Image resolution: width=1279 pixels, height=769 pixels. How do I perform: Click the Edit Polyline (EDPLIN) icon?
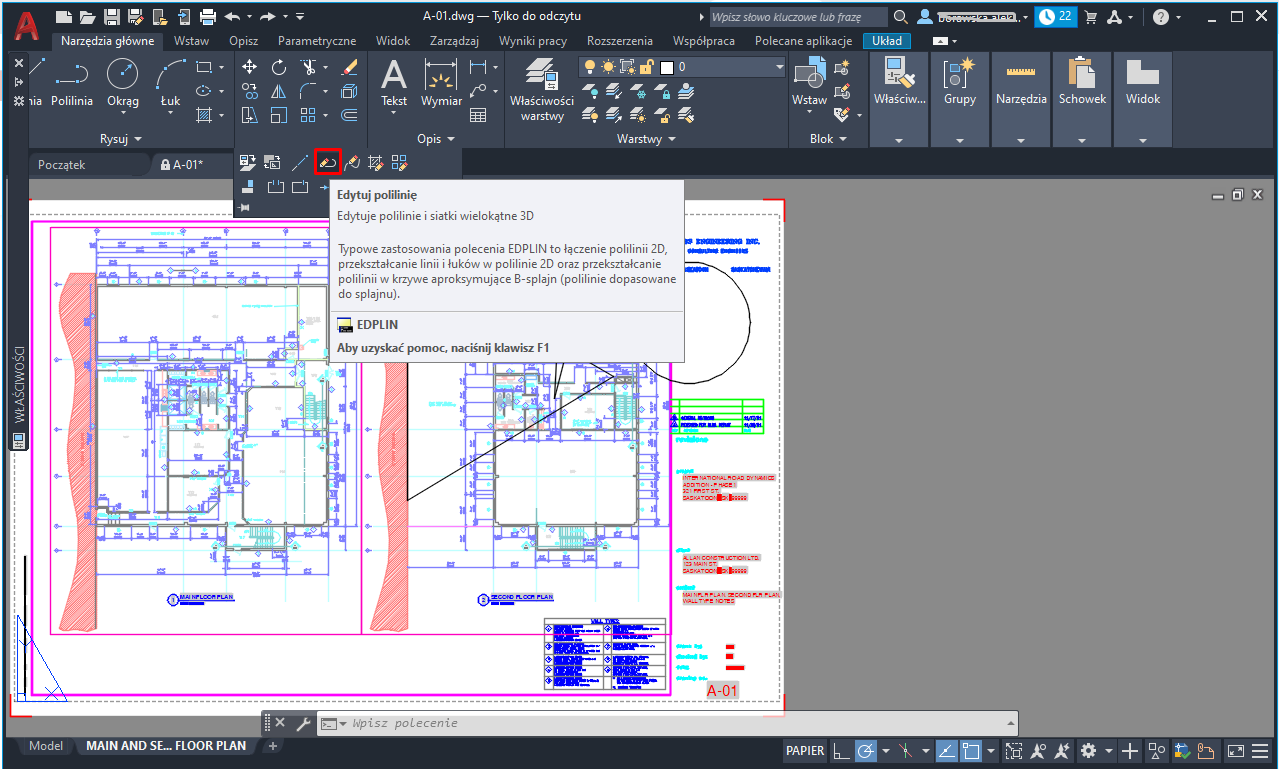pyautogui.click(x=327, y=162)
